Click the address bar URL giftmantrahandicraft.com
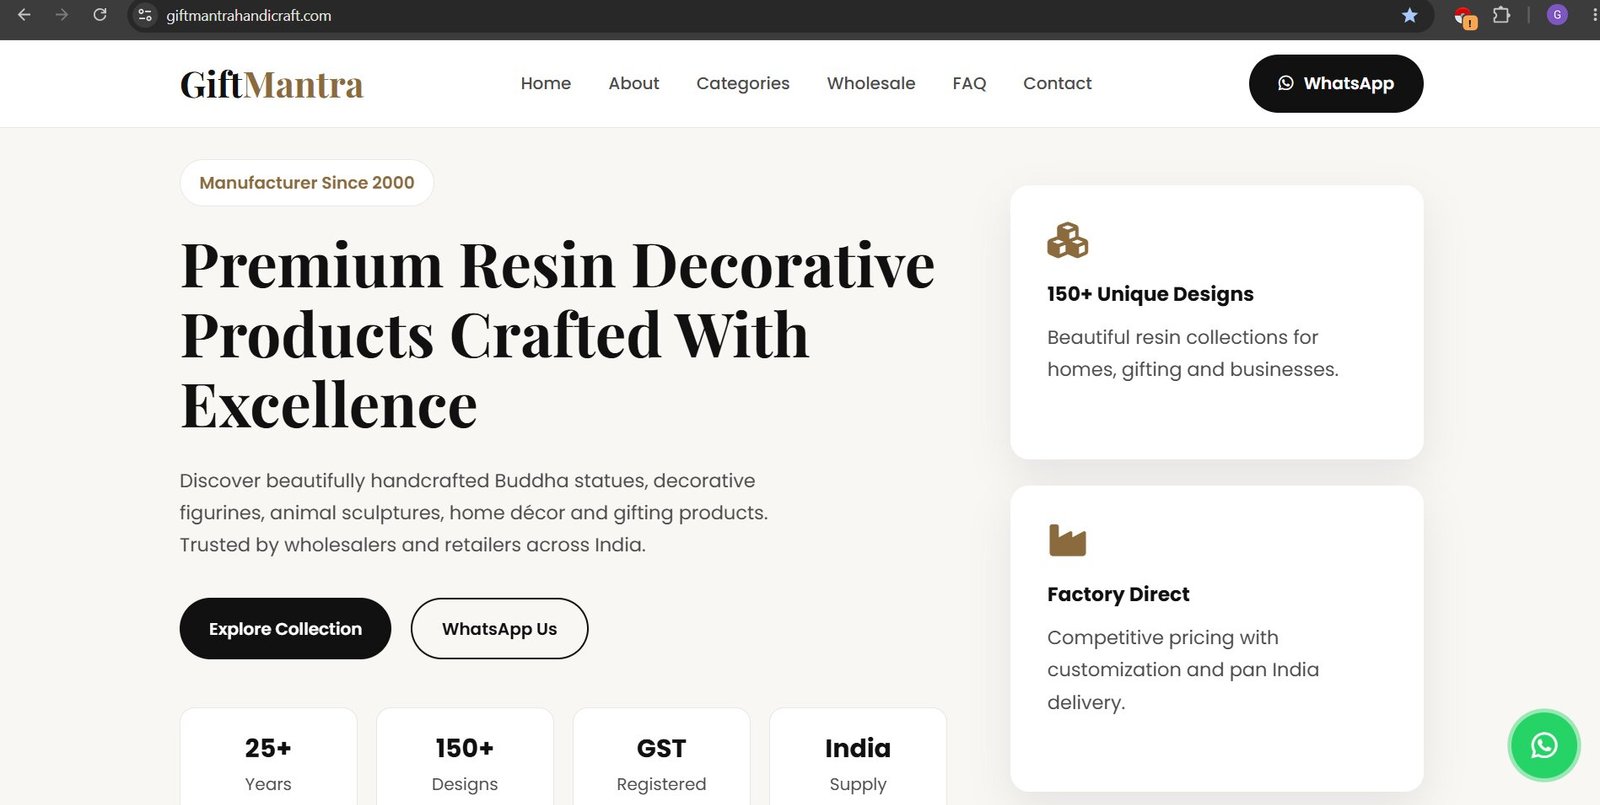 coord(249,15)
